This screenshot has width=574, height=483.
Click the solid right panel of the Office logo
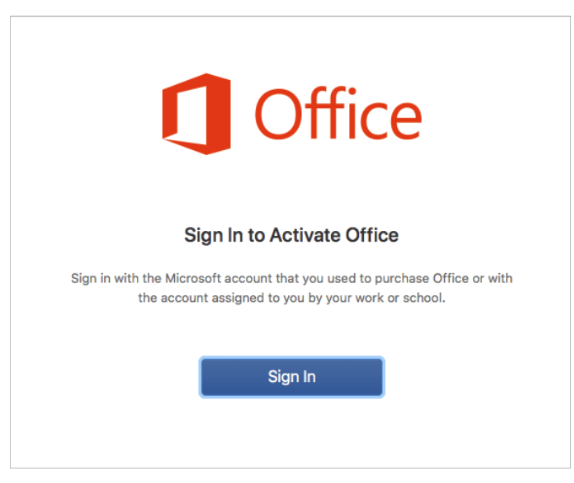point(219,114)
